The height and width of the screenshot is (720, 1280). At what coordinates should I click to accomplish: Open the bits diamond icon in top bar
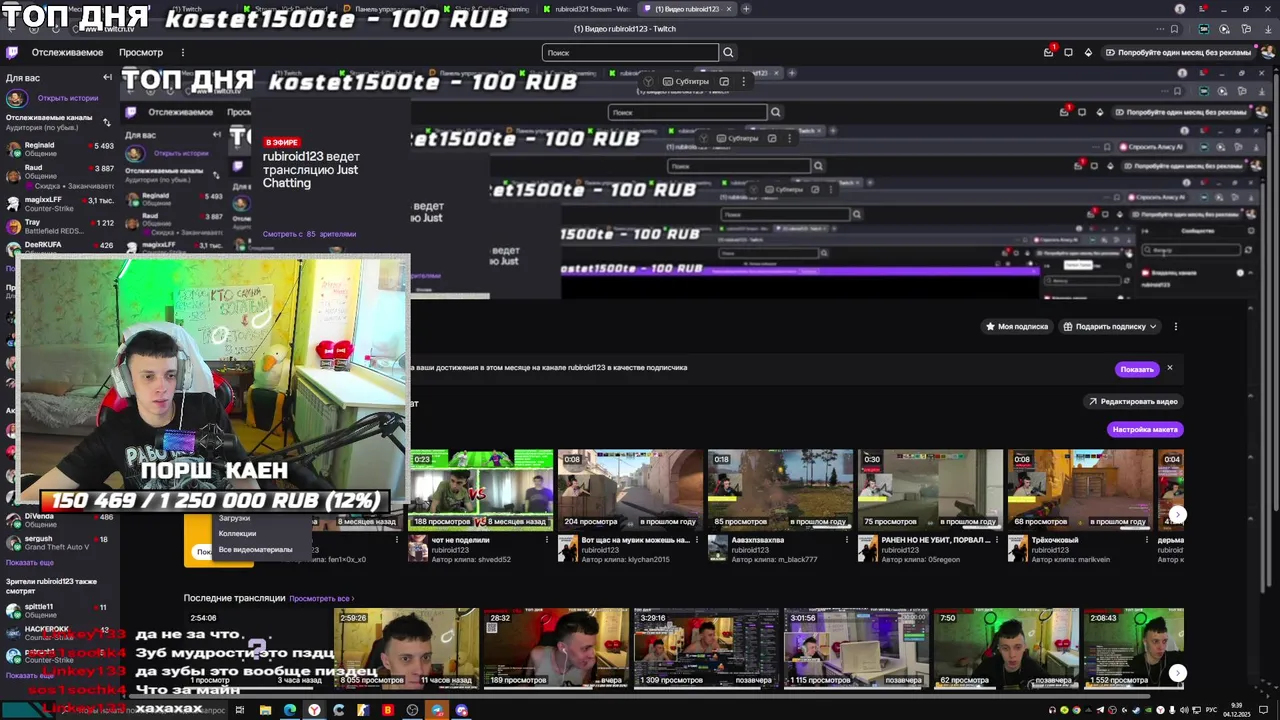point(1088,52)
